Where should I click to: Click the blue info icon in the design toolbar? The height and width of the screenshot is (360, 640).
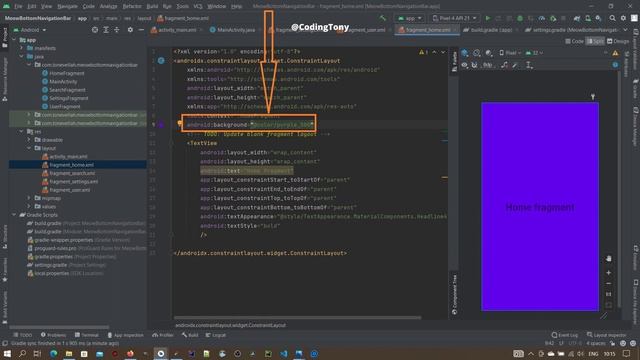tap(615, 65)
